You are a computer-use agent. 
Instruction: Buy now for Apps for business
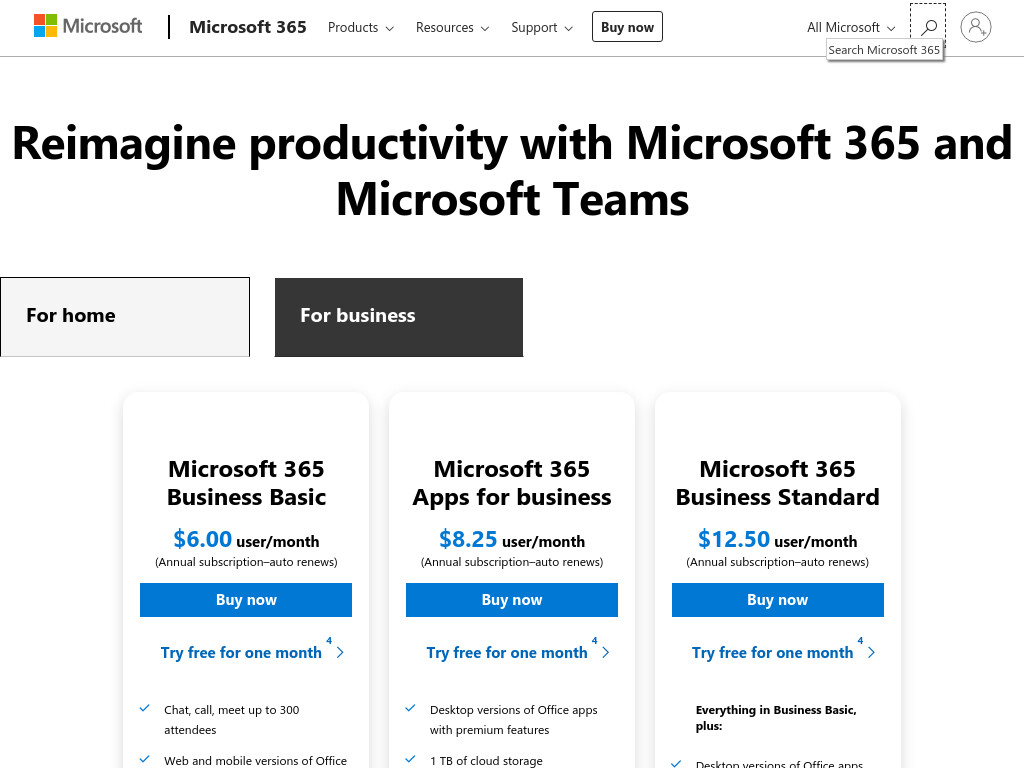coord(511,600)
